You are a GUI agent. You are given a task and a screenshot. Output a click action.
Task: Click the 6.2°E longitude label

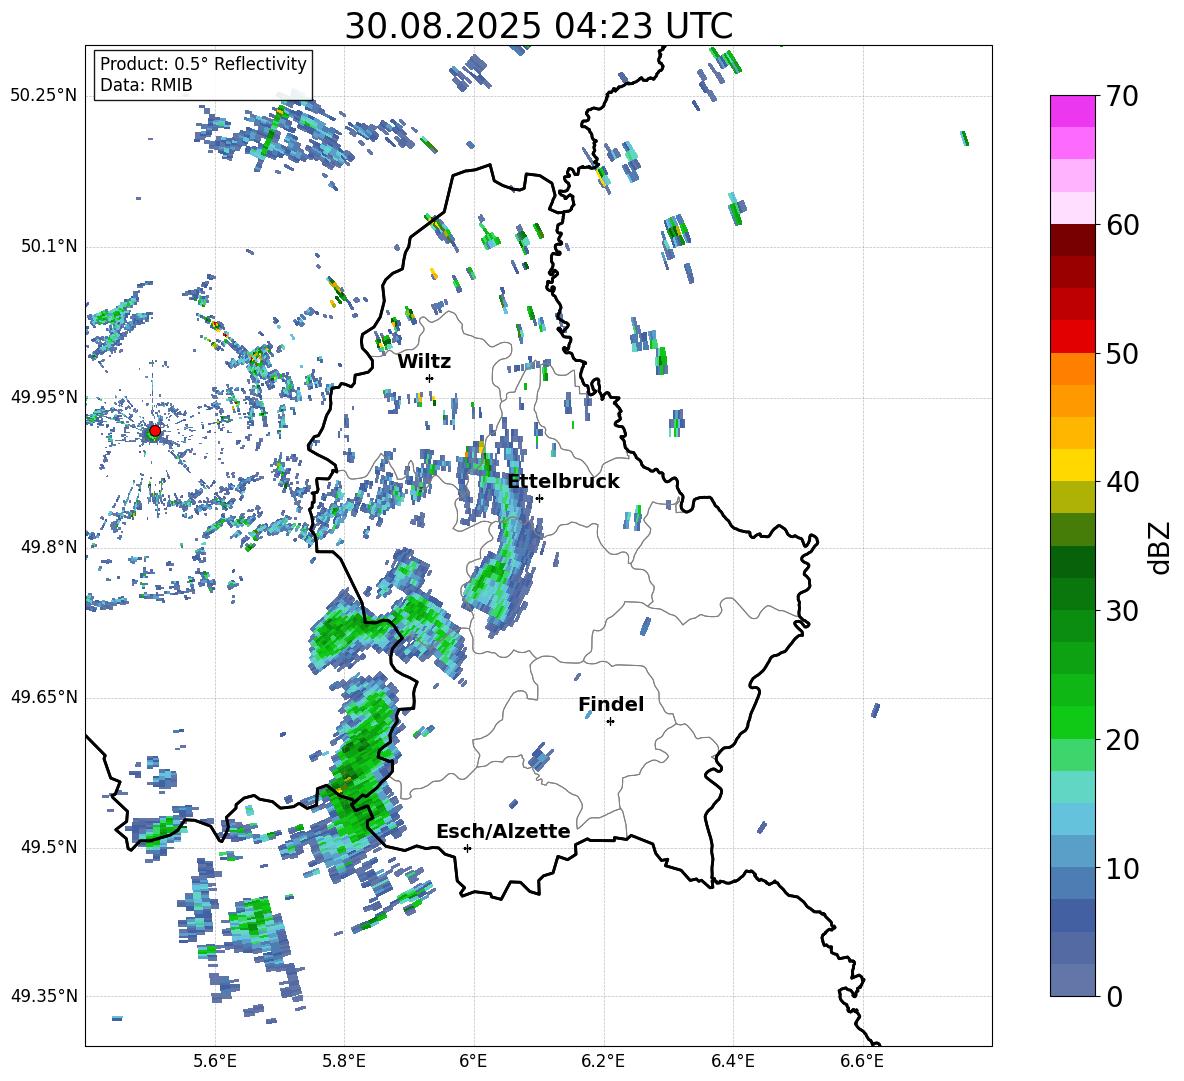[603, 1061]
